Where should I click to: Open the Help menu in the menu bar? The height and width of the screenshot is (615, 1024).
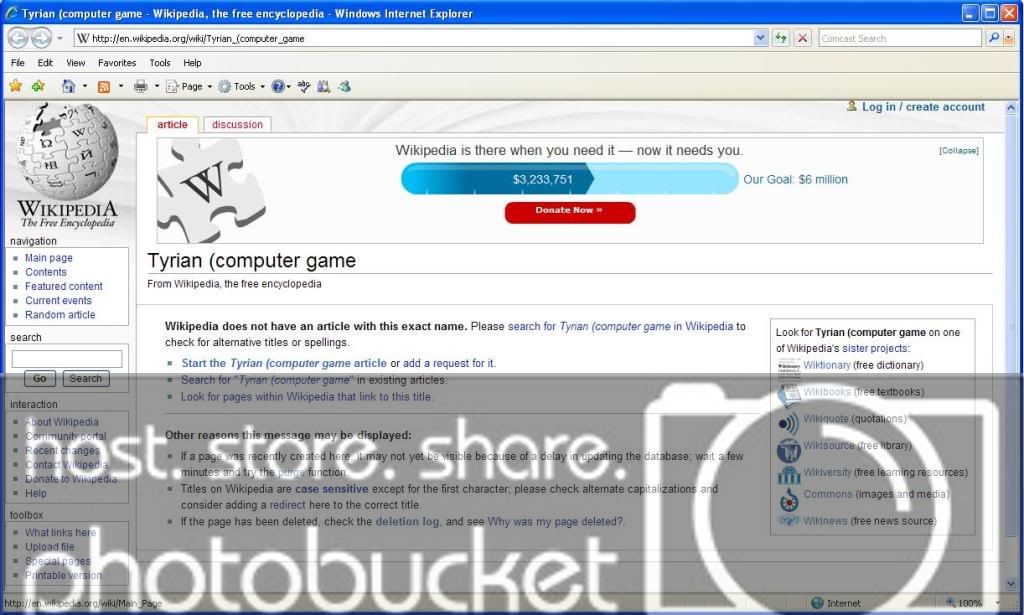point(192,63)
